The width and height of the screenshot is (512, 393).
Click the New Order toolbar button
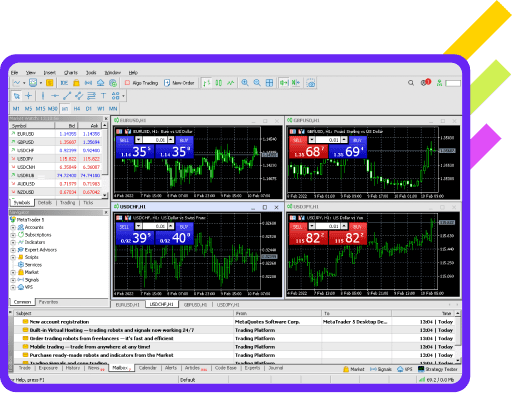pos(179,83)
